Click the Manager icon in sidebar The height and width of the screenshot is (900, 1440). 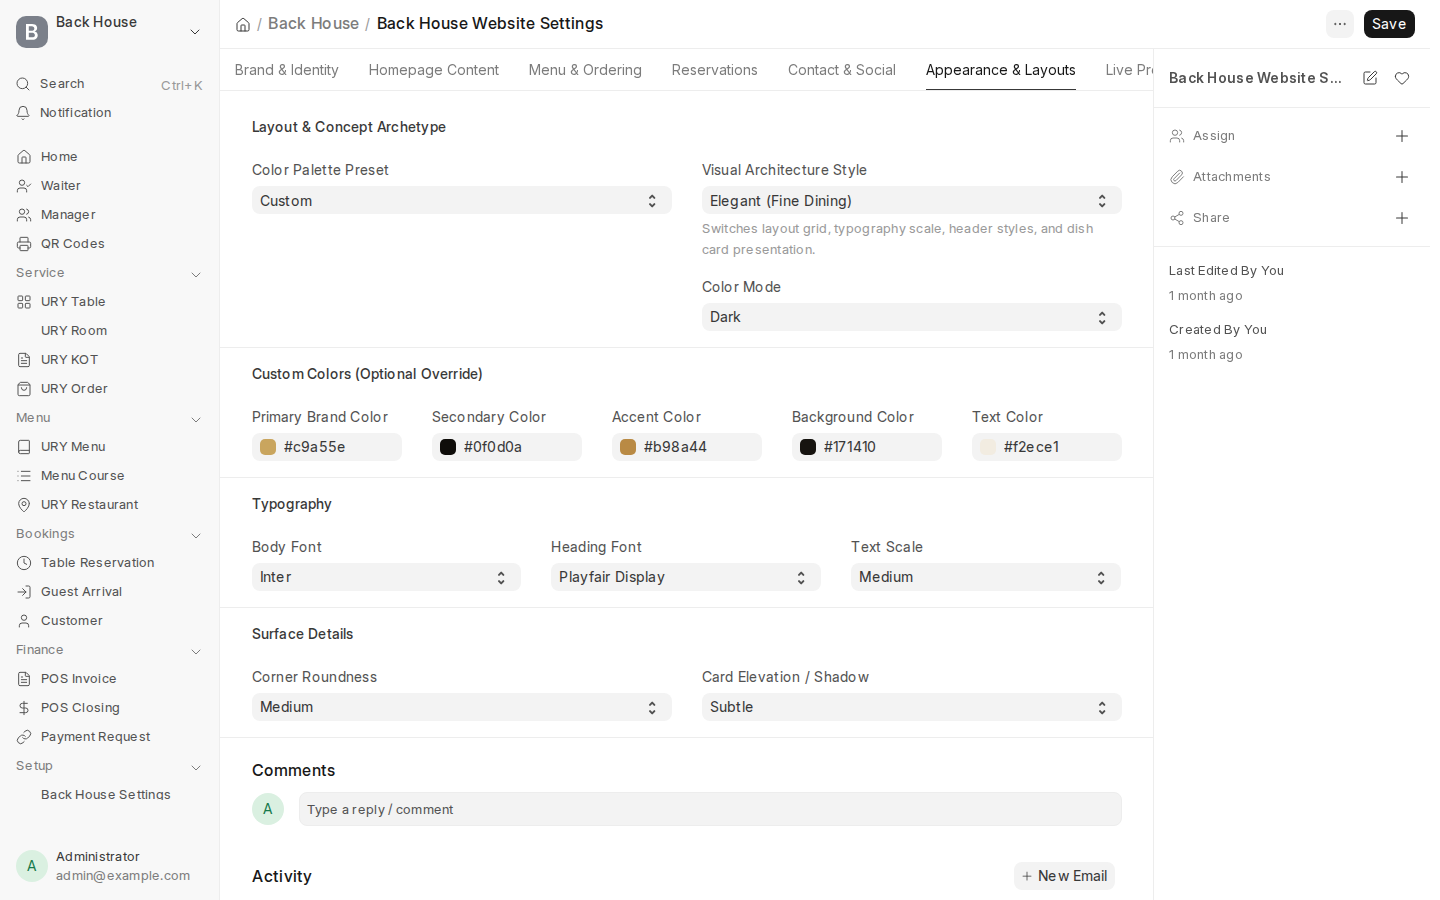(24, 215)
